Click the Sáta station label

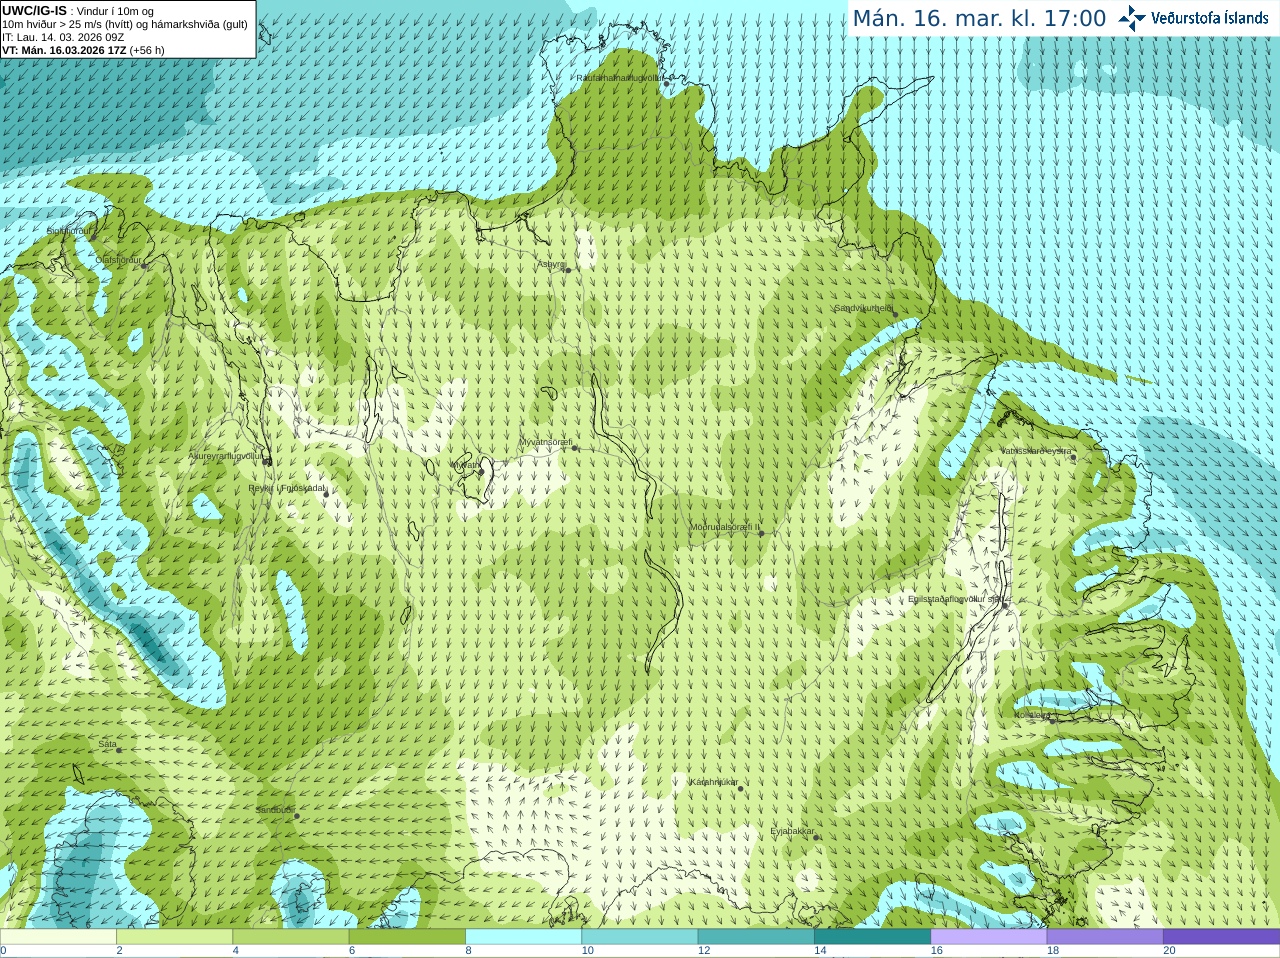point(107,744)
